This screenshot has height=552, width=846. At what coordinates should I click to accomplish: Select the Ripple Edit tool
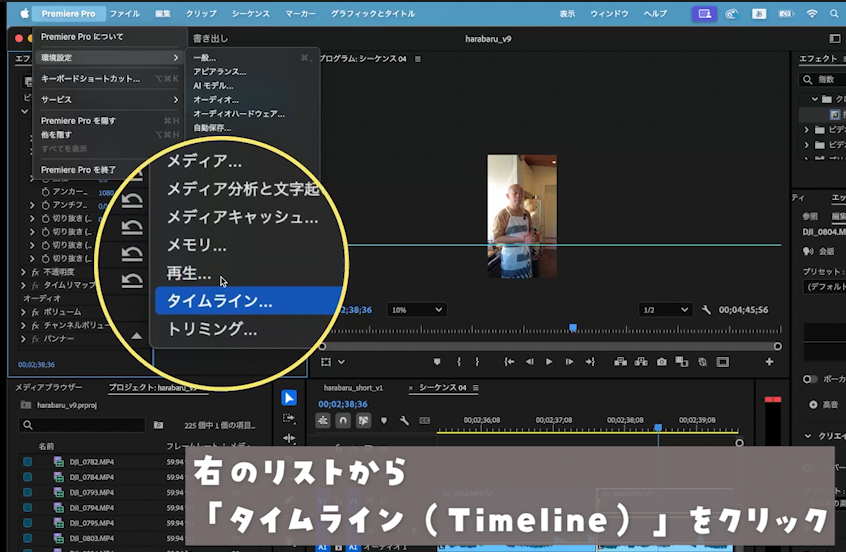click(x=289, y=438)
